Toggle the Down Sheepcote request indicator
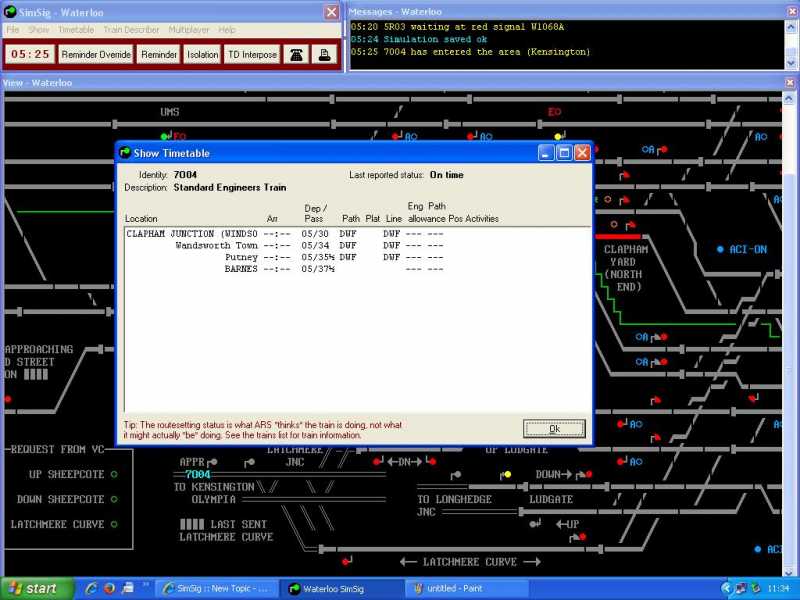The height and width of the screenshot is (600, 800). (x=114, y=499)
